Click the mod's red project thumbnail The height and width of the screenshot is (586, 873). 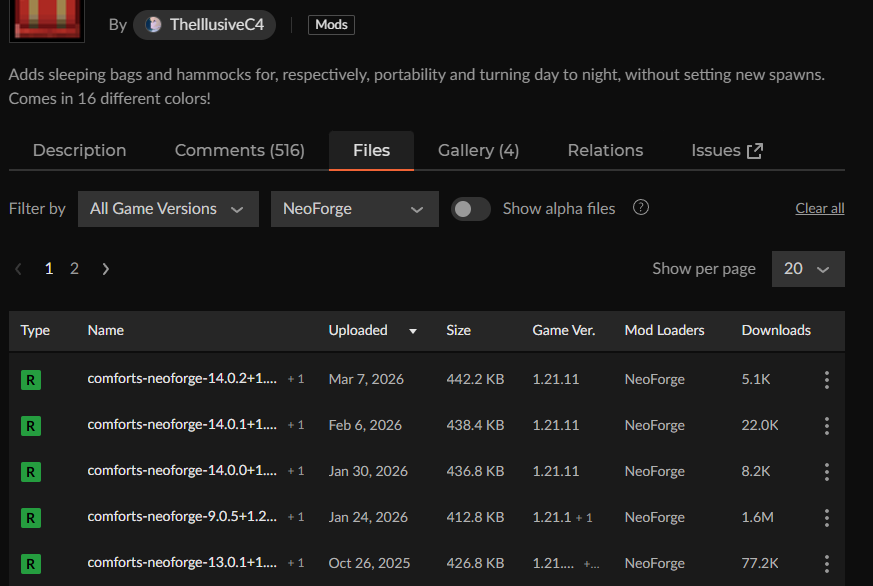pyautogui.click(x=47, y=20)
